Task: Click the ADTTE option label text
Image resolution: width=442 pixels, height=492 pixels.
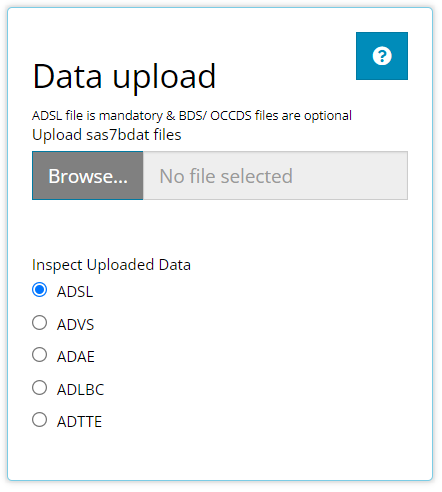Action: 79,422
